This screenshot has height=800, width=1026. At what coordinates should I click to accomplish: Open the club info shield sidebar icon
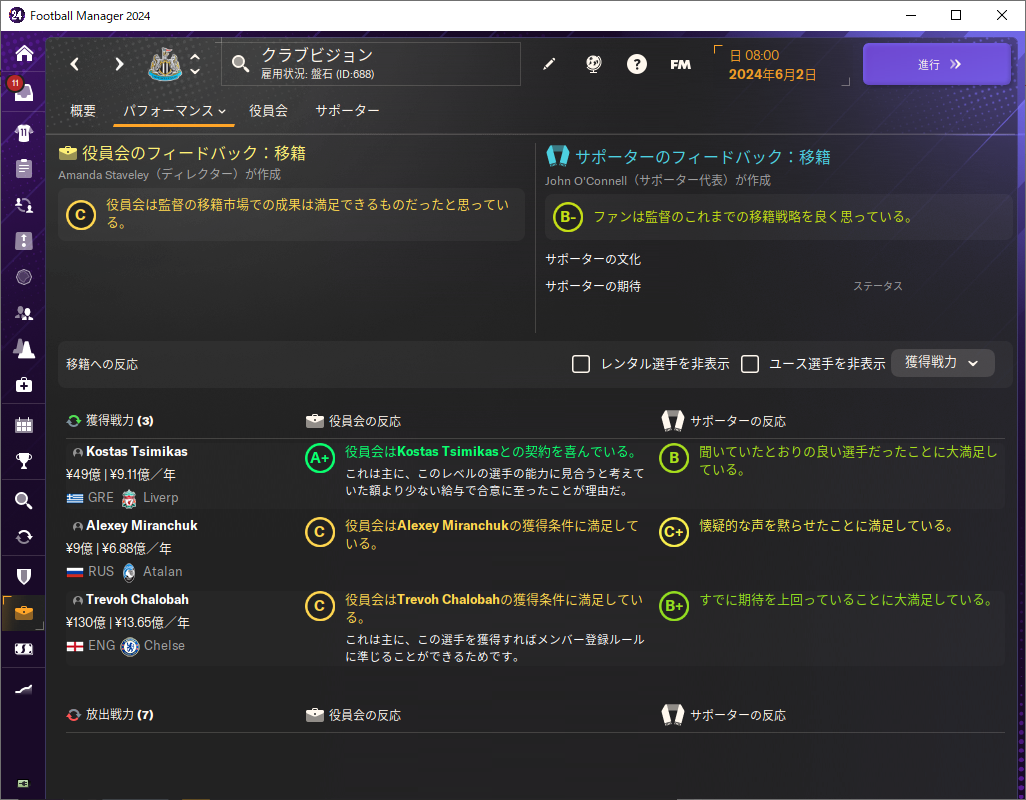[x=24, y=576]
